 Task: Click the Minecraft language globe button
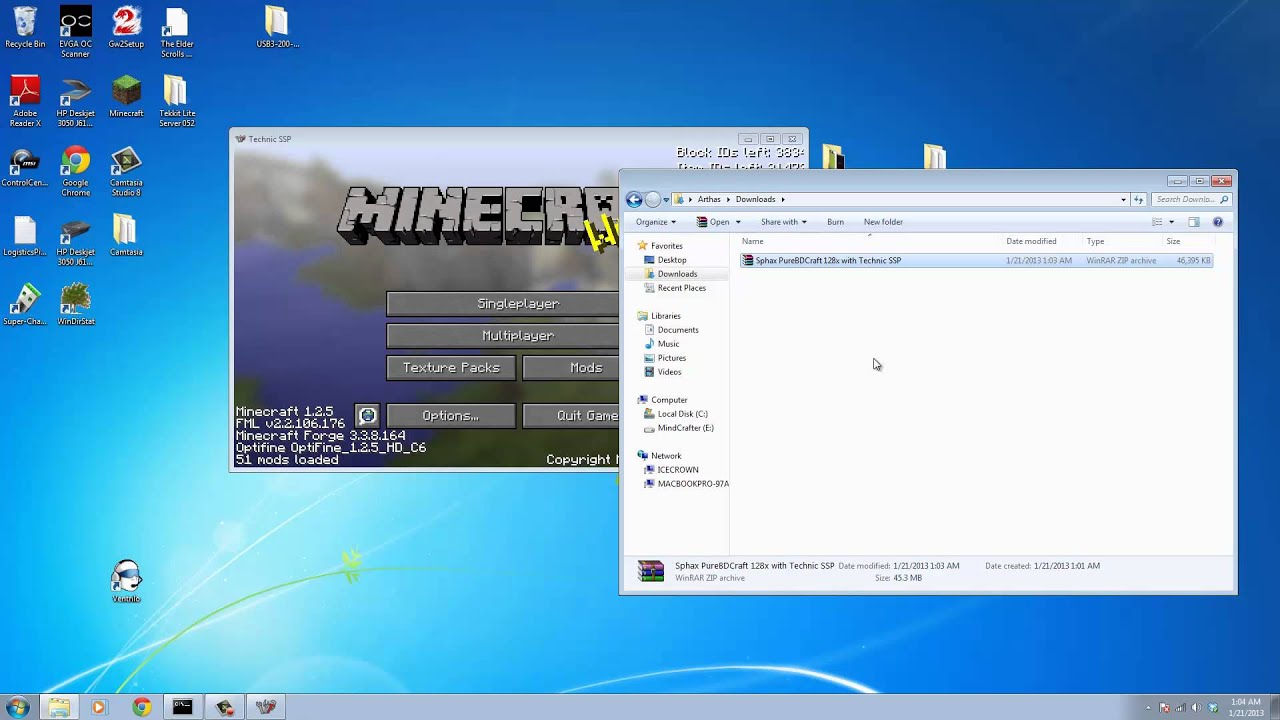pos(368,415)
